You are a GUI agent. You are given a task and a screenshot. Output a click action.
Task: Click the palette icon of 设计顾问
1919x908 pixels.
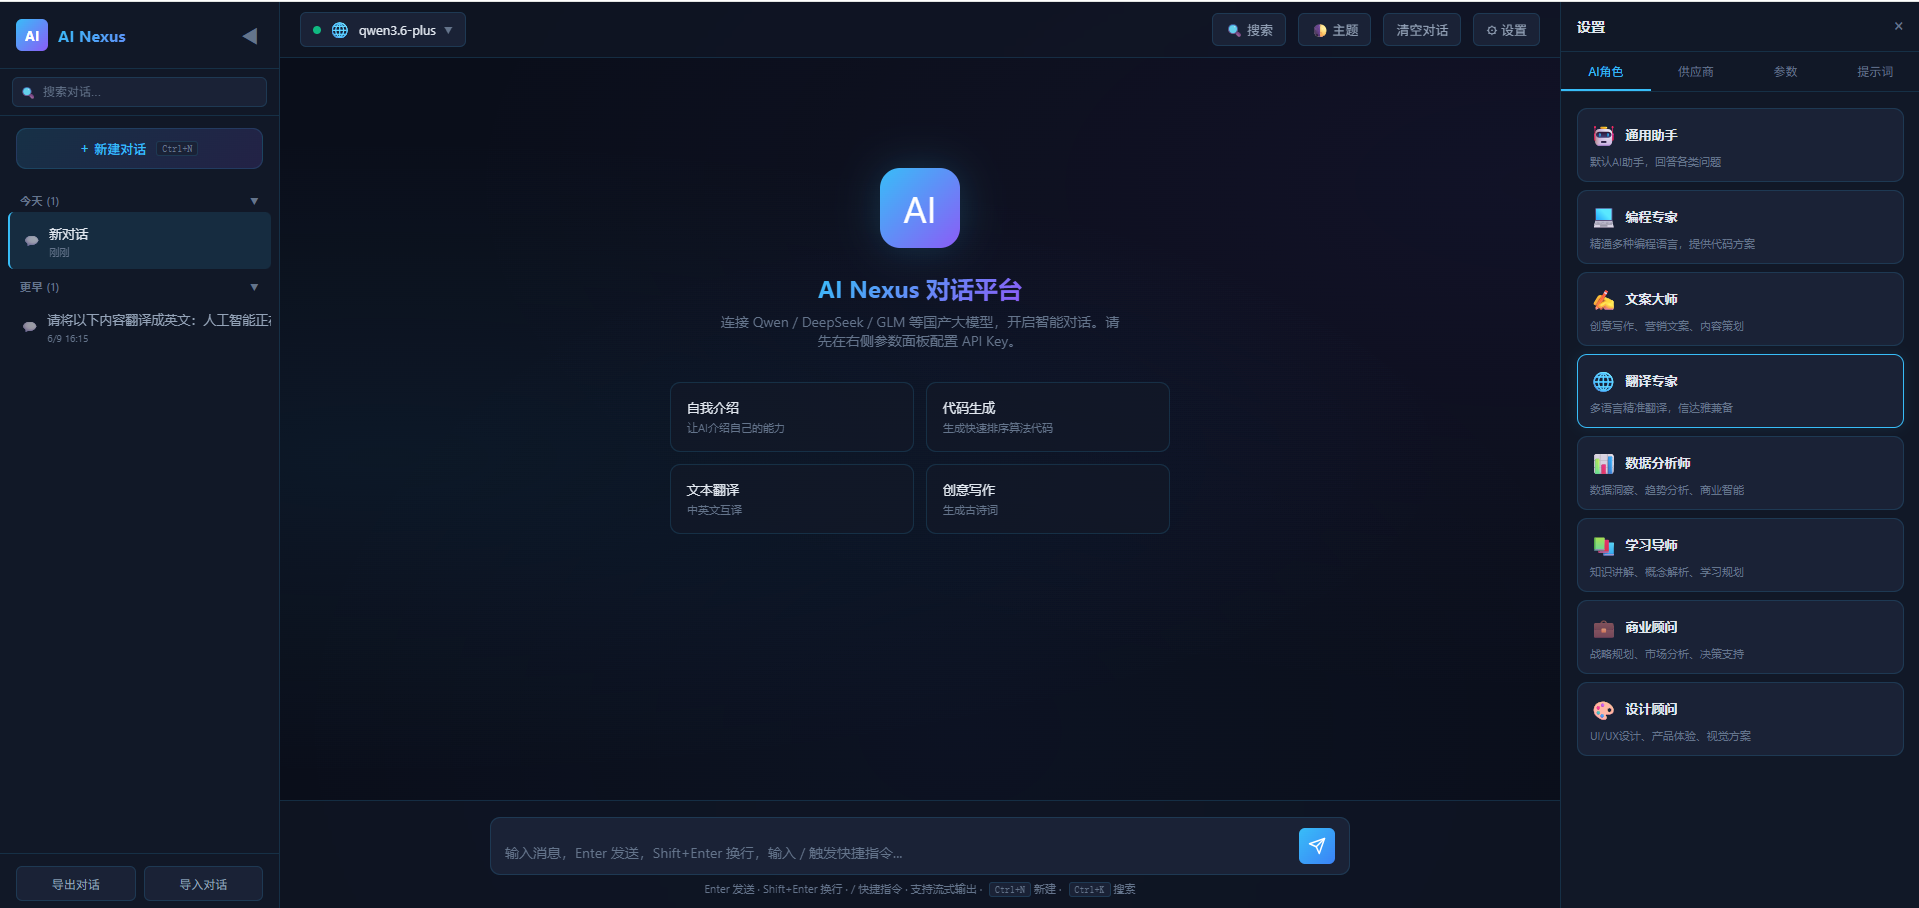tap(1603, 710)
